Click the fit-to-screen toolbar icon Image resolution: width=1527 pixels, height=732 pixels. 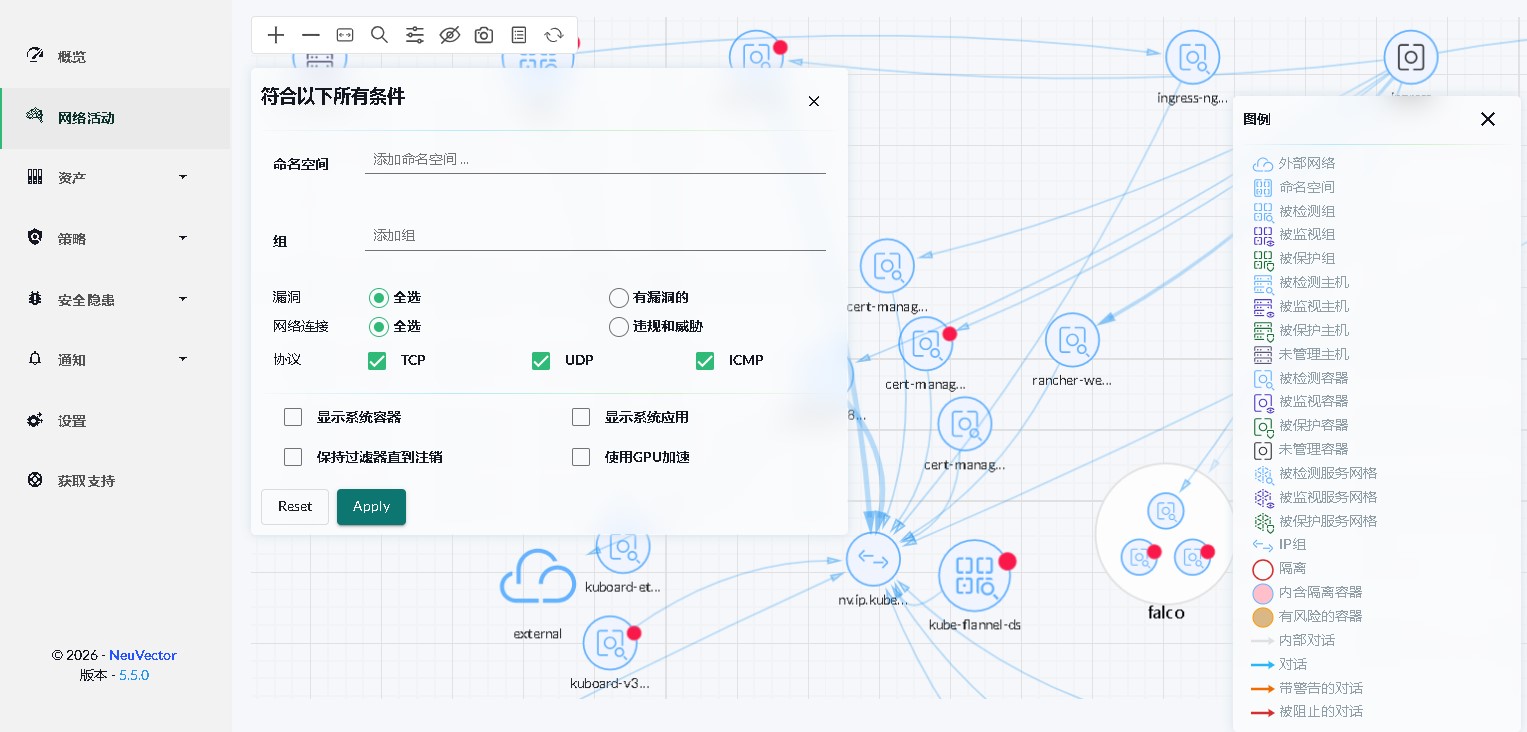point(345,35)
